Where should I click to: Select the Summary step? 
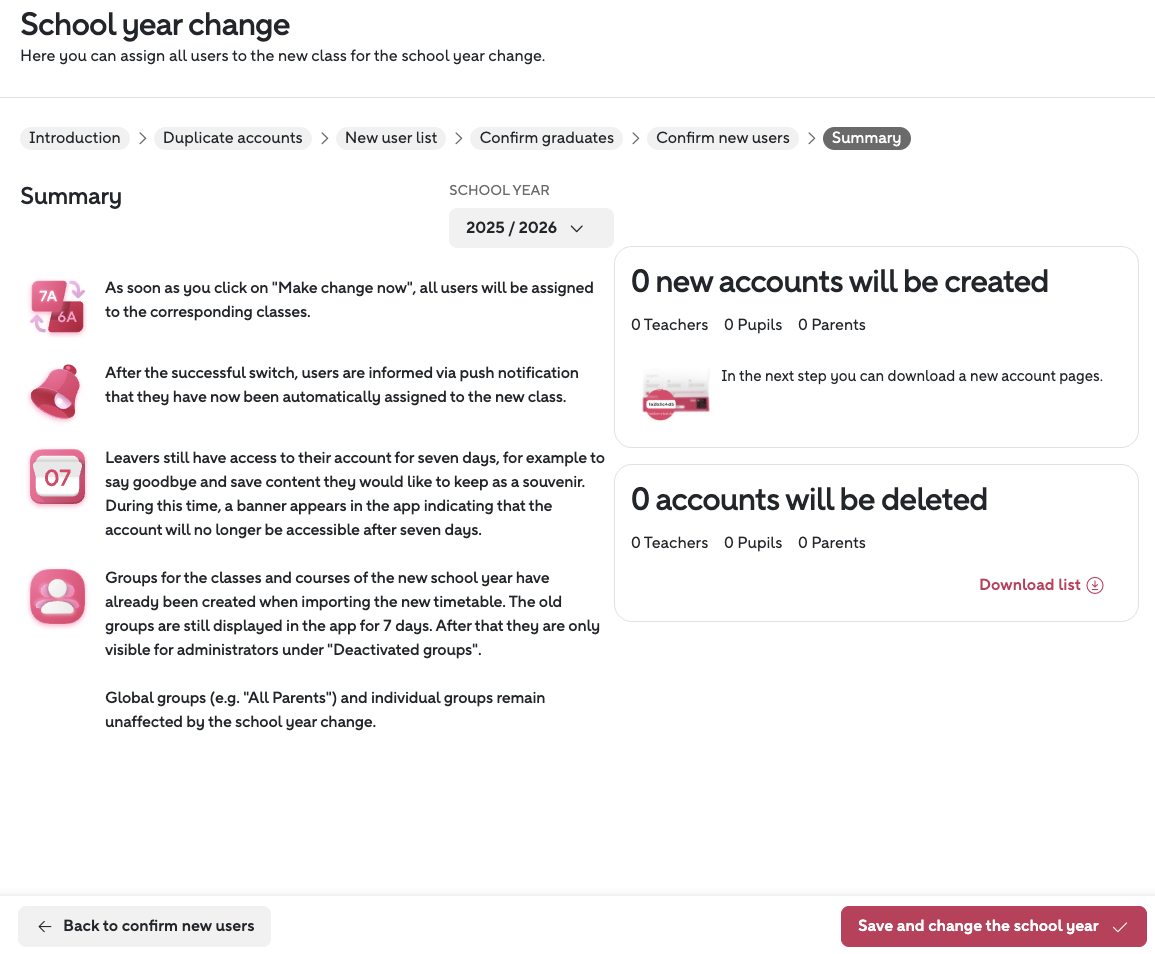(x=866, y=138)
